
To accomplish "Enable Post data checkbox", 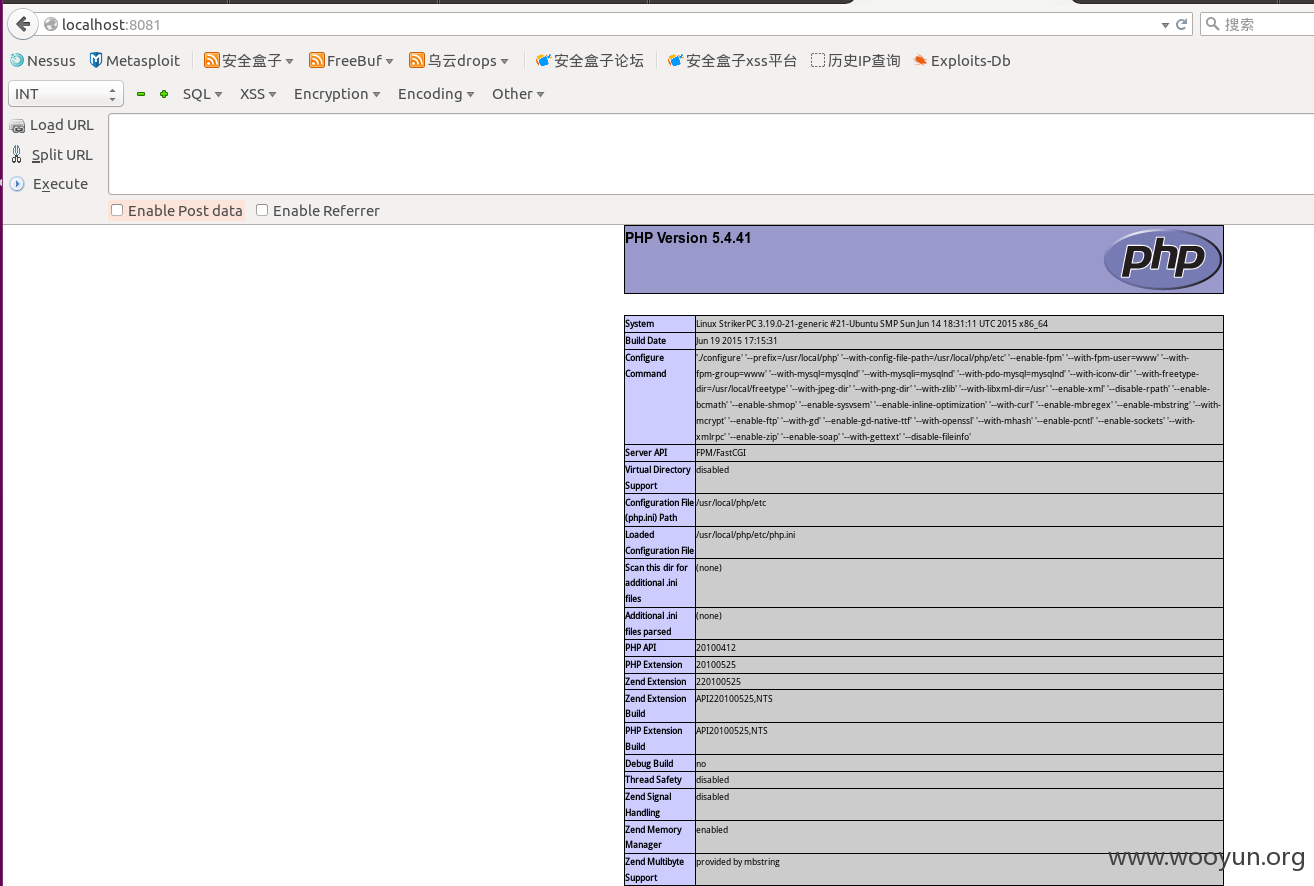I will point(117,210).
